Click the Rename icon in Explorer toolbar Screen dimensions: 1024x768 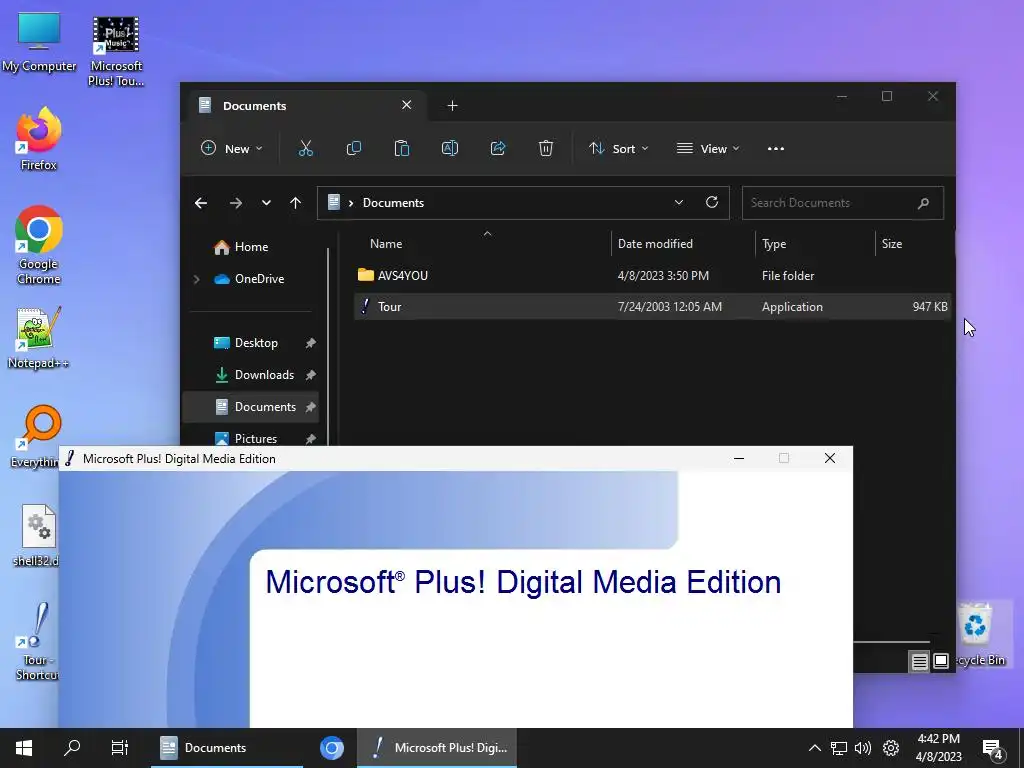click(450, 148)
